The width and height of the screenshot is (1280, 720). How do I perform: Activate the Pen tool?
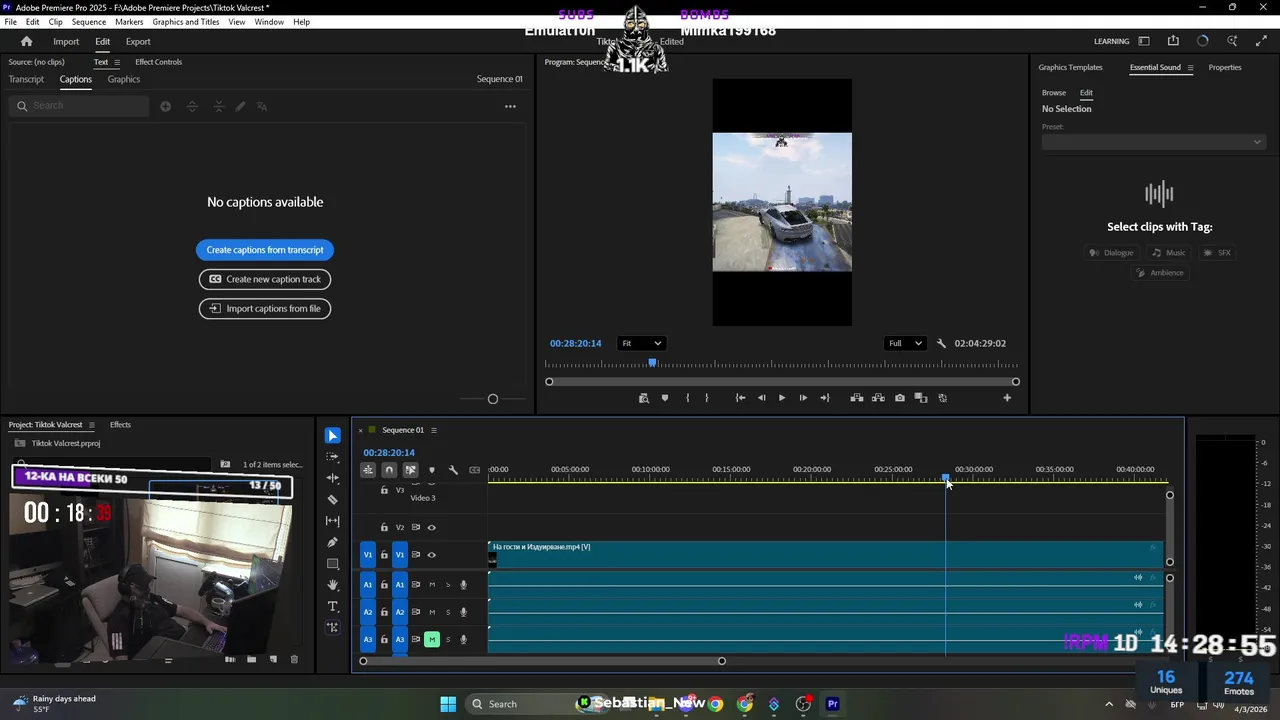coord(333,542)
